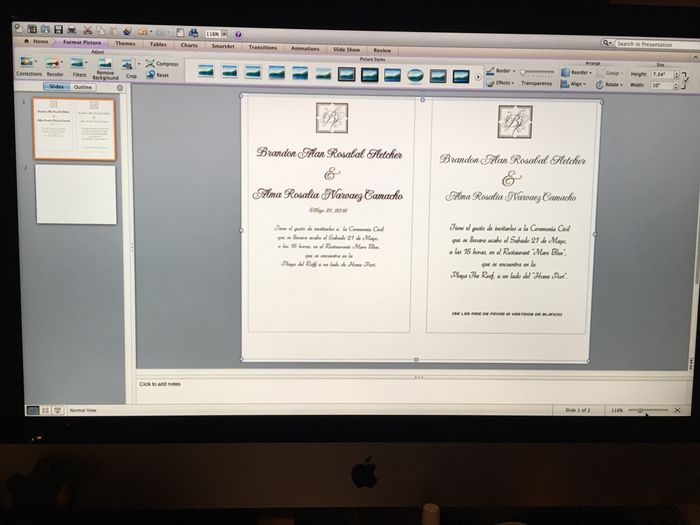The width and height of the screenshot is (700, 525).
Task: Click the Undo arrow icon
Action: tap(143, 32)
